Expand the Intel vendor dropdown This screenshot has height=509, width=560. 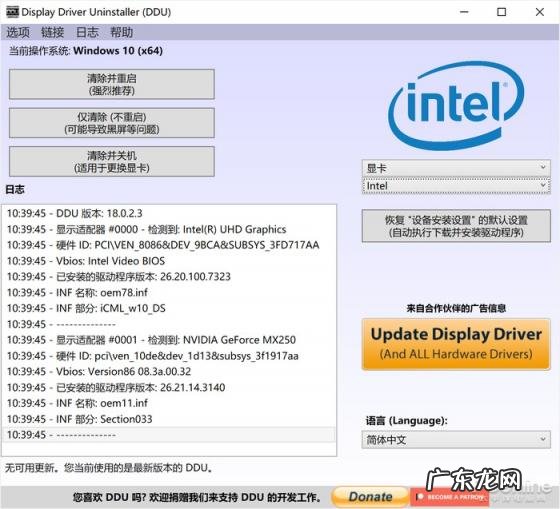click(456, 186)
